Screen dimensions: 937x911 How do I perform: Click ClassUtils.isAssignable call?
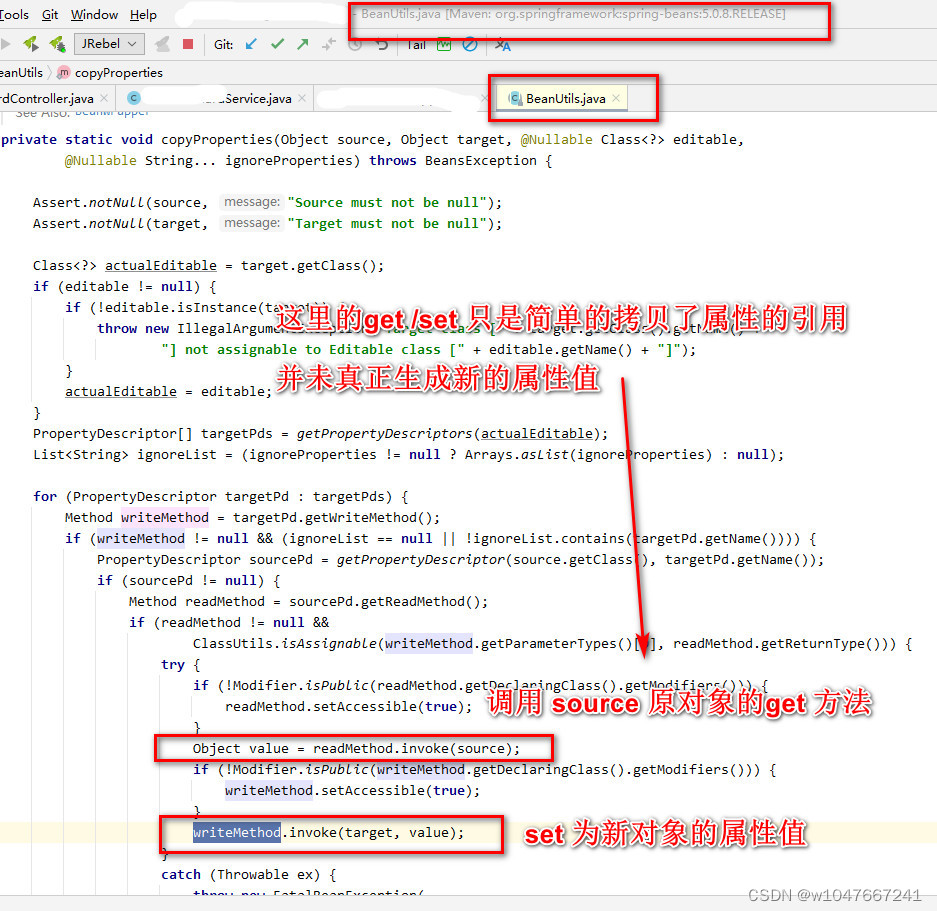284,643
